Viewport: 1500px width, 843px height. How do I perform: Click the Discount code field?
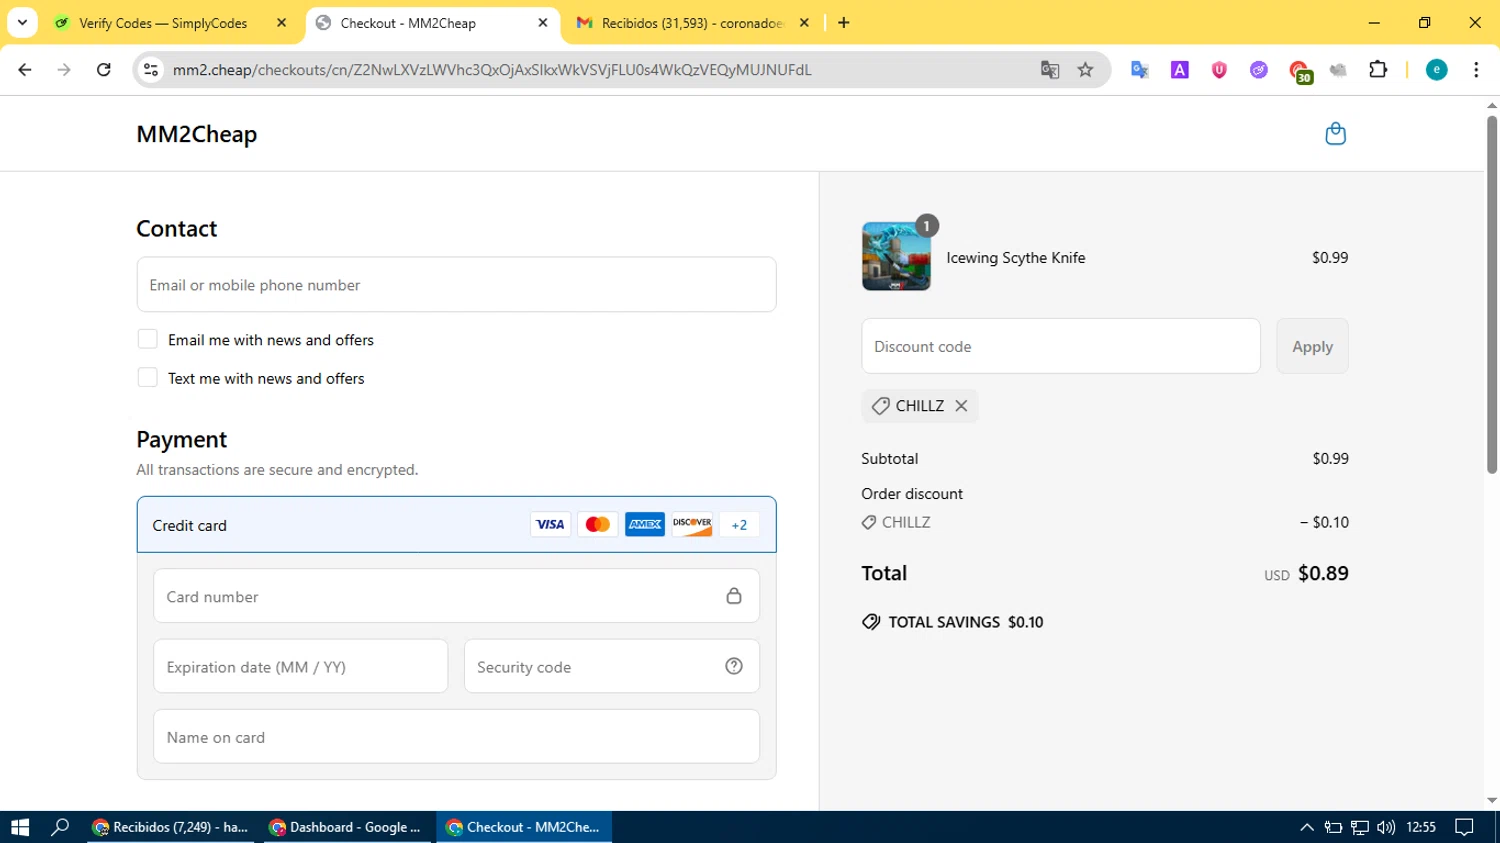click(x=1061, y=346)
